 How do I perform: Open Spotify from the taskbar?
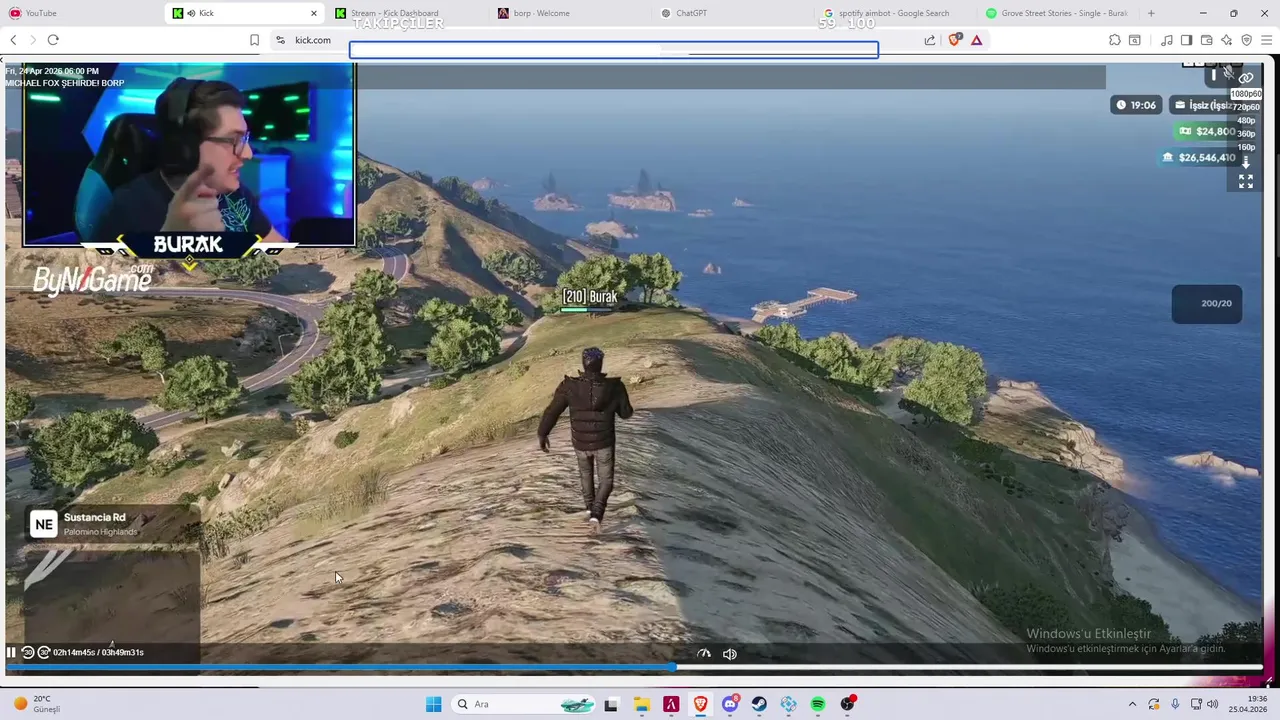pyautogui.click(x=818, y=704)
